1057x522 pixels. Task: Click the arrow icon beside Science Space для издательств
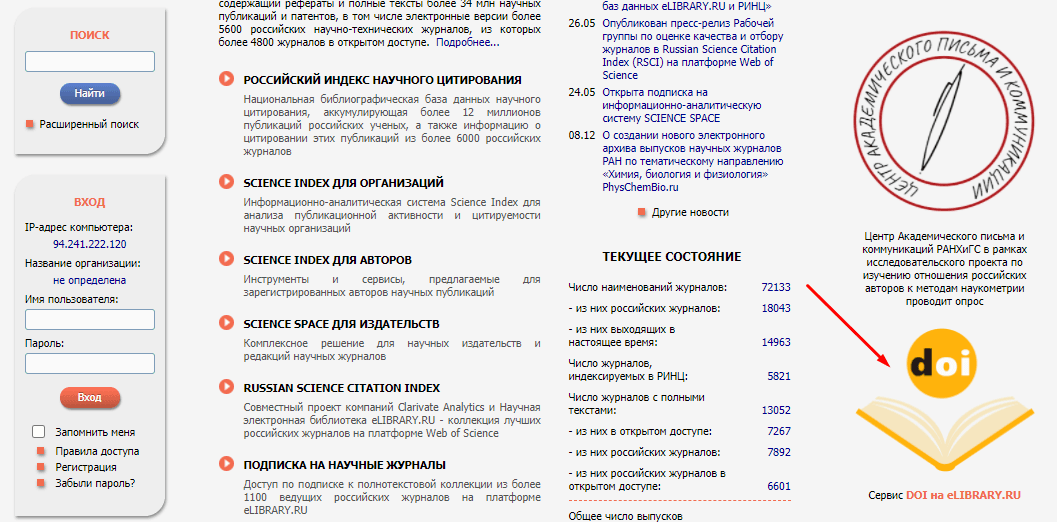pos(226,323)
